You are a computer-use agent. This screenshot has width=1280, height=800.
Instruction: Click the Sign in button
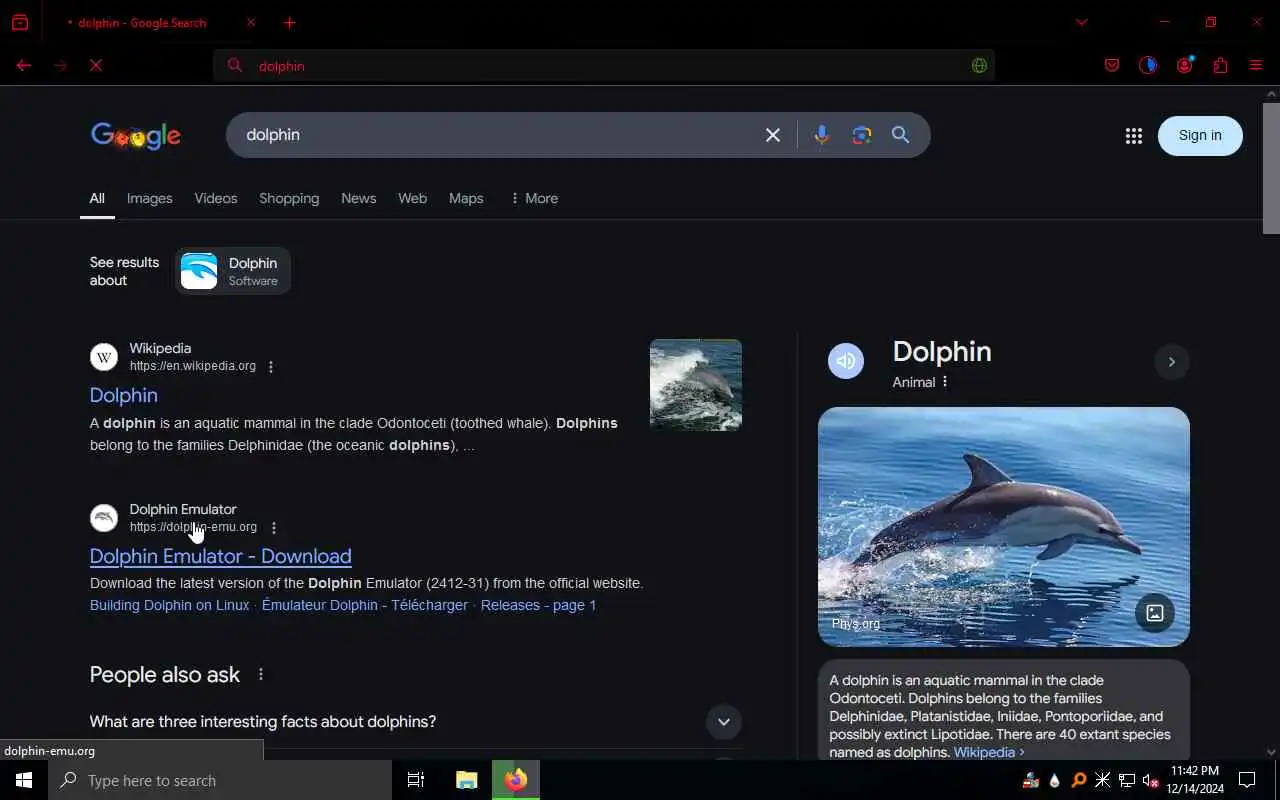tap(1200, 136)
